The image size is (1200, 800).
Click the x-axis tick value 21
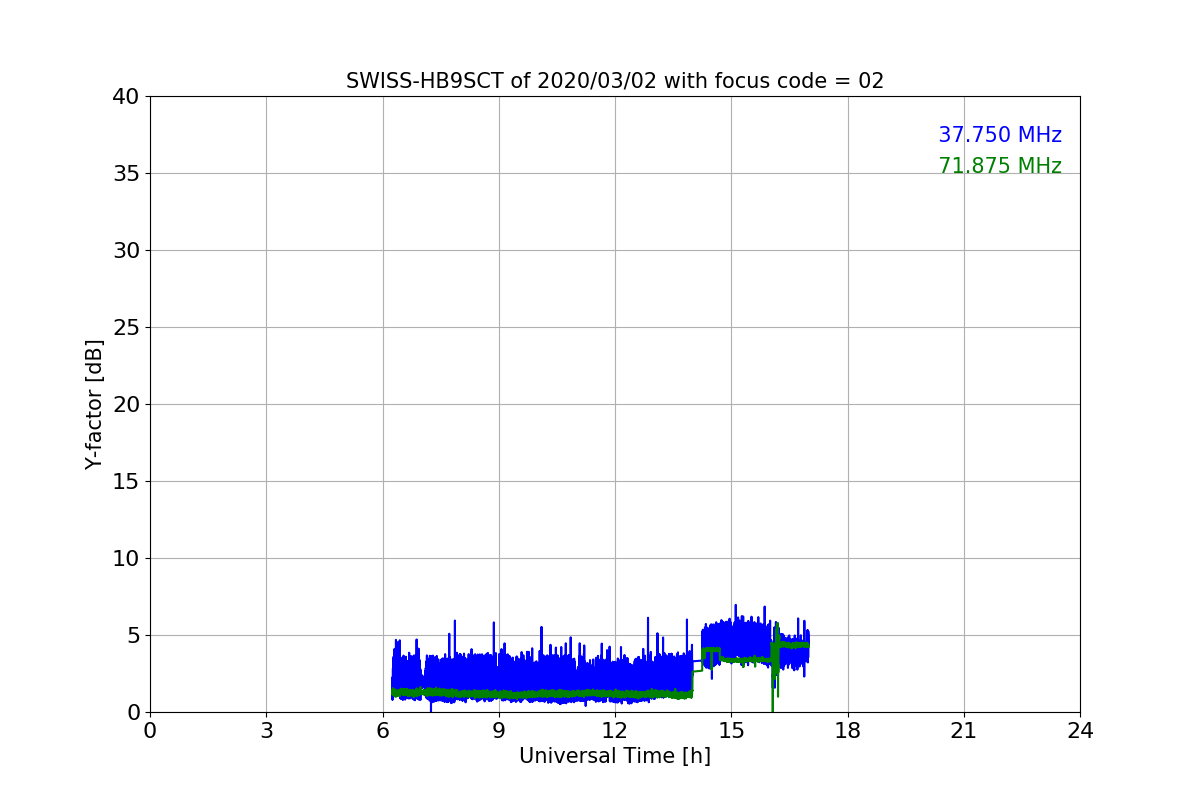(964, 731)
